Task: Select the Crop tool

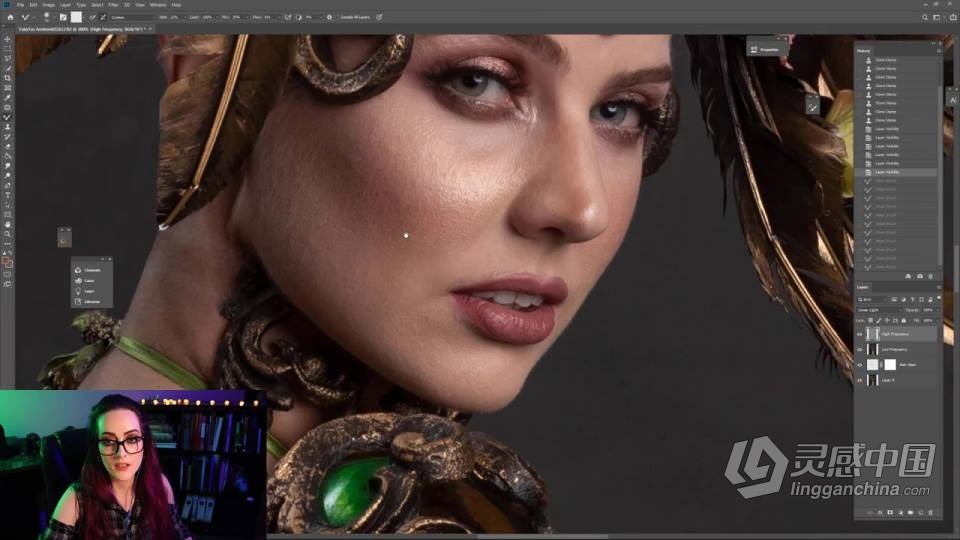Action: click(7, 78)
